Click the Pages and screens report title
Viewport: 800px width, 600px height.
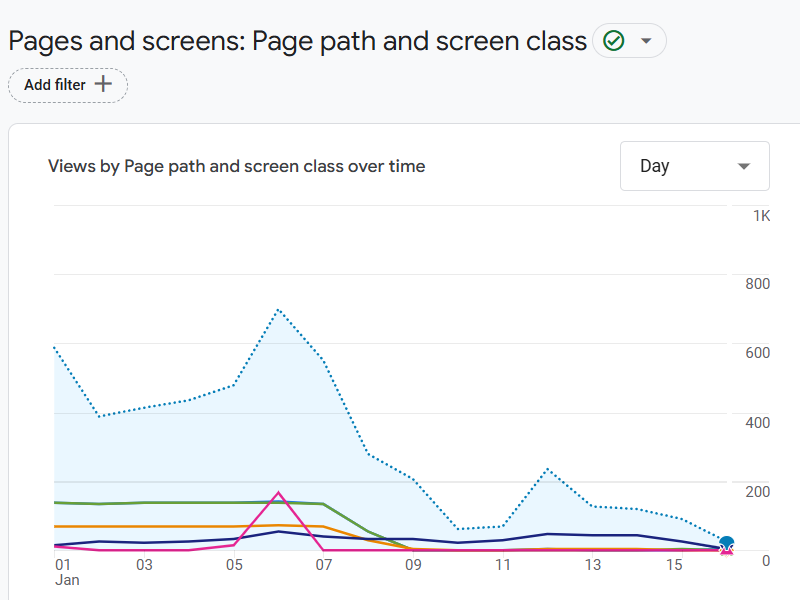[x=297, y=41]
